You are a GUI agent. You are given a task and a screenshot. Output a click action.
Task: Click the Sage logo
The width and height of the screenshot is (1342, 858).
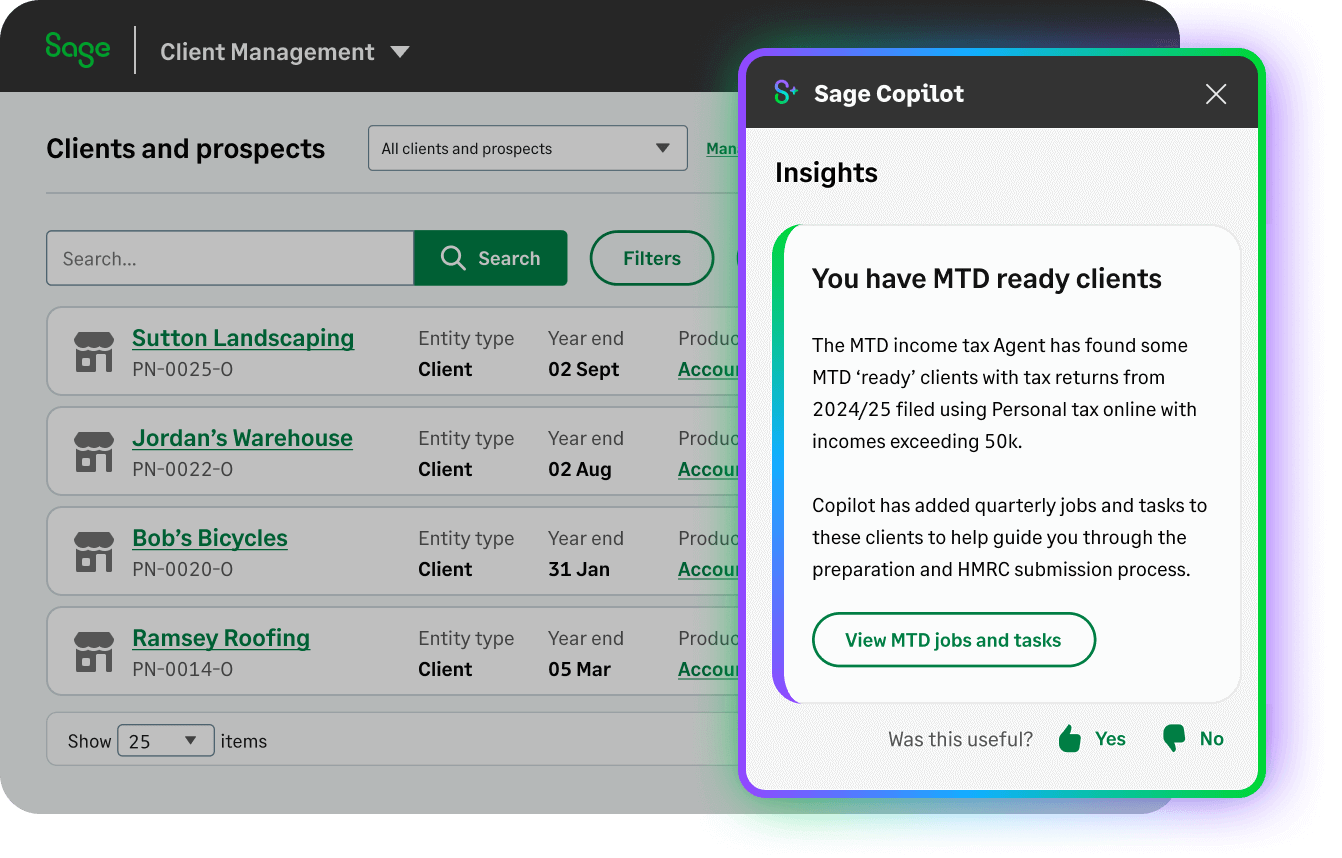(x=77, y=46)
